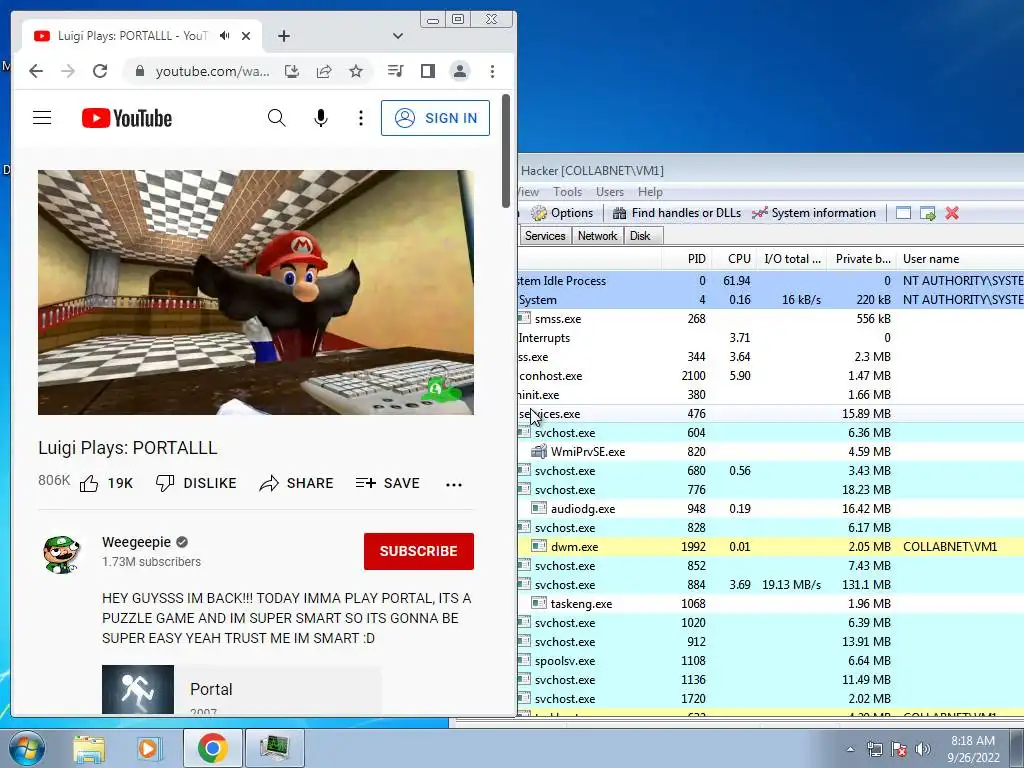1024x768 pixels.
Task: Select the taskeng.exe process row
Action: coord(771,604)
